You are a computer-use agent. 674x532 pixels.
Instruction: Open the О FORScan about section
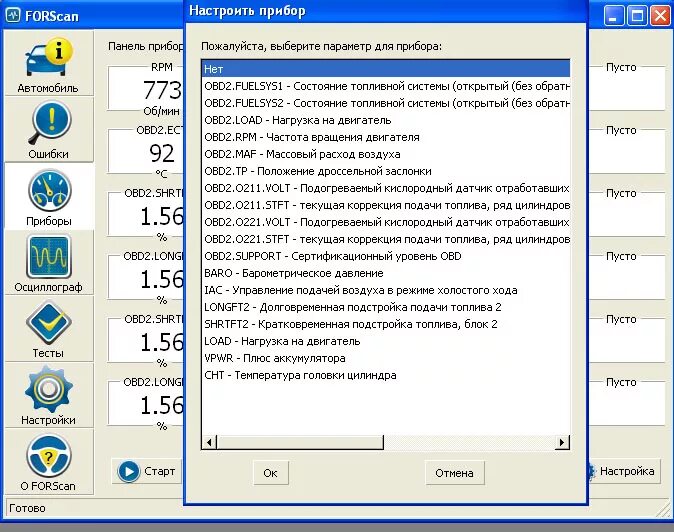49,462
